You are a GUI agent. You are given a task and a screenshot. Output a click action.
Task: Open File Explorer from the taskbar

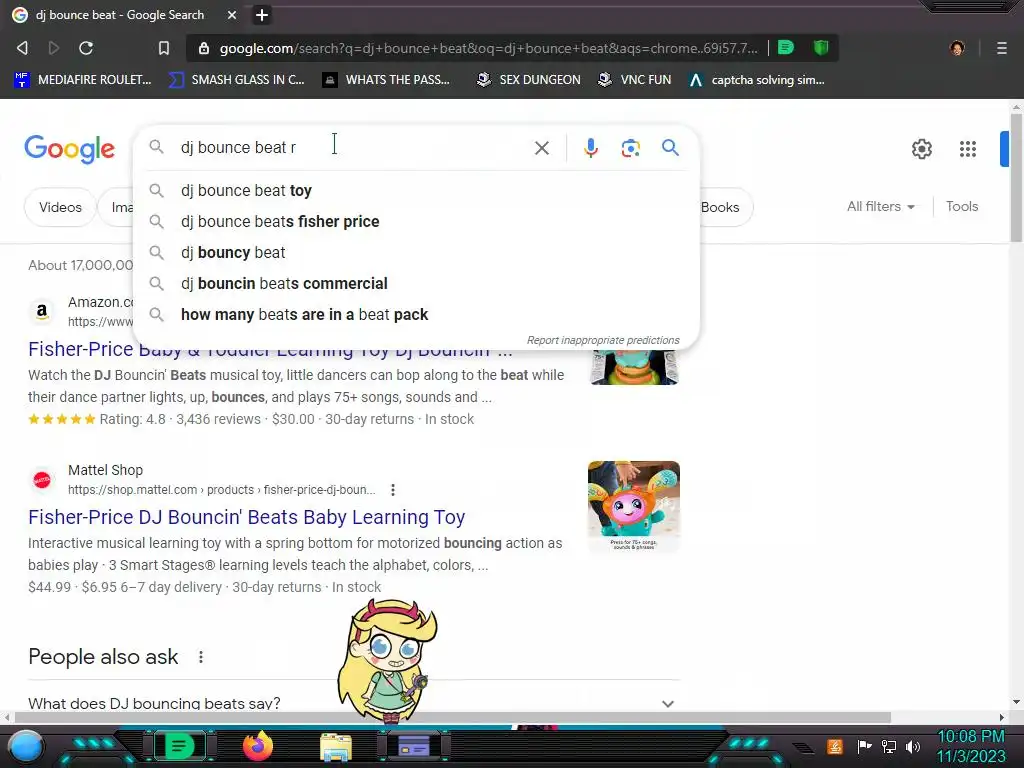(x=336, y=747)
